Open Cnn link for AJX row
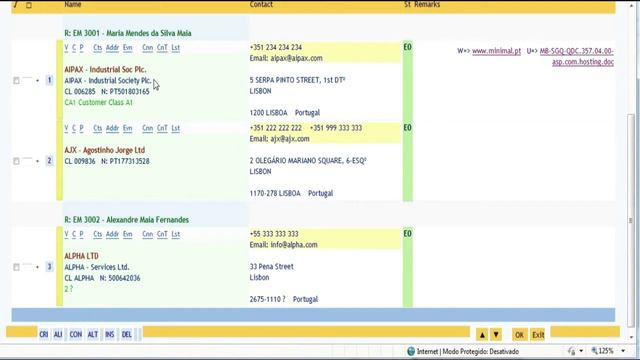This screenshot has width=640, height=360. [x=147, y=129]
